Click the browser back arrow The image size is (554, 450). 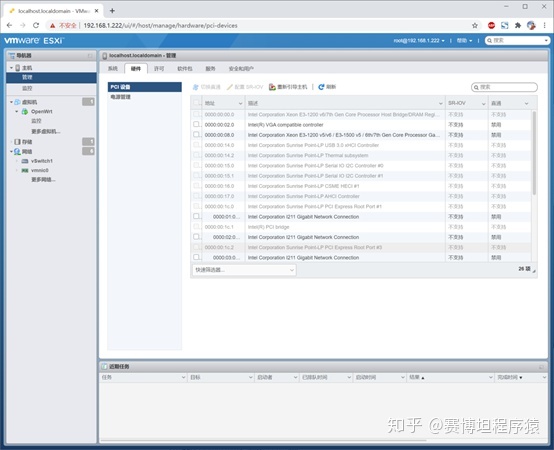click(10, 25)
